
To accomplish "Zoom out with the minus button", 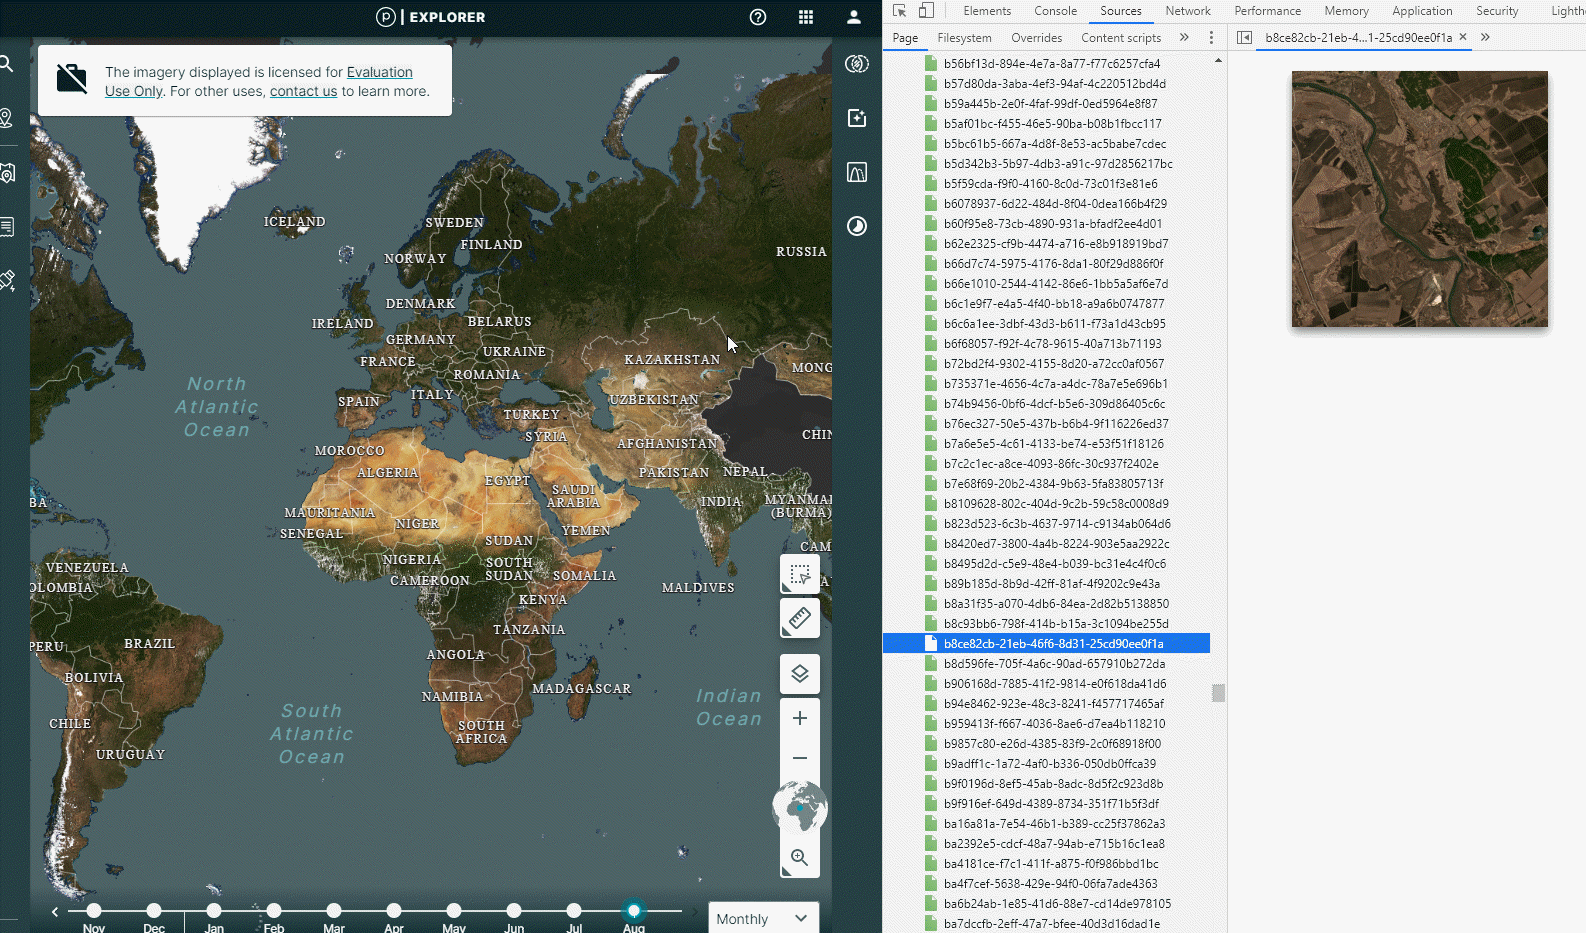I will pos(800,758).
